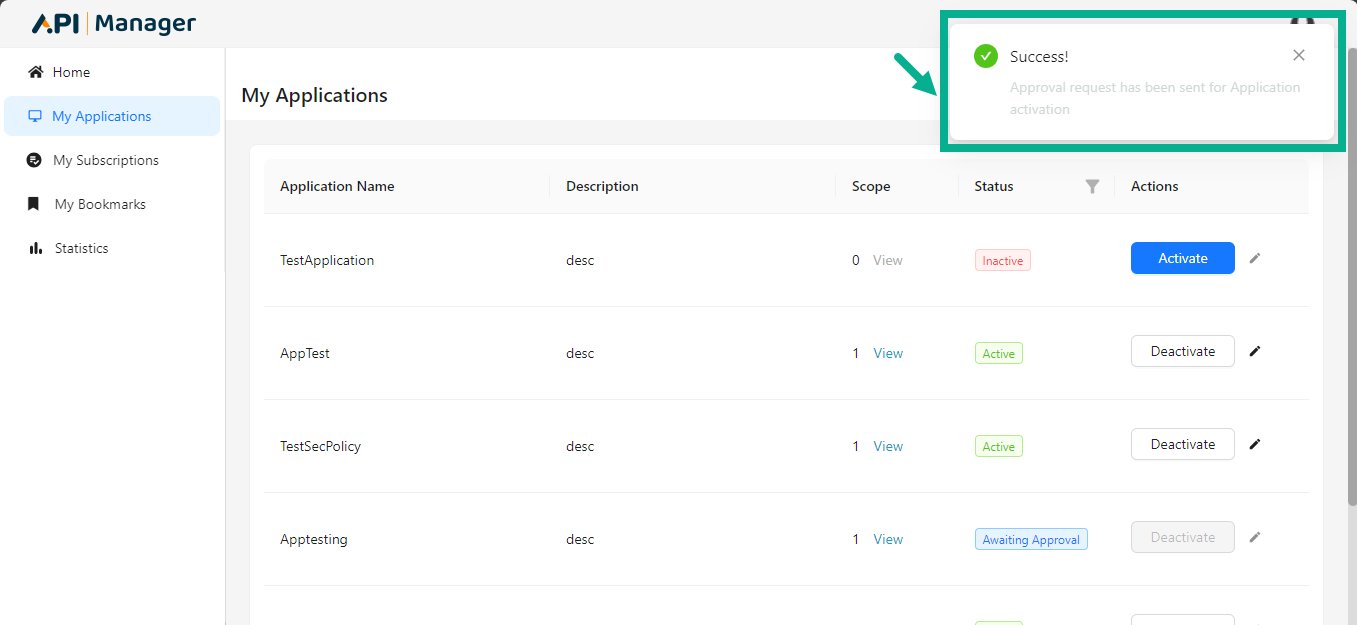View scope for AppTest
The width and height of the screenshot is (1357, 625).
(888, 353)
